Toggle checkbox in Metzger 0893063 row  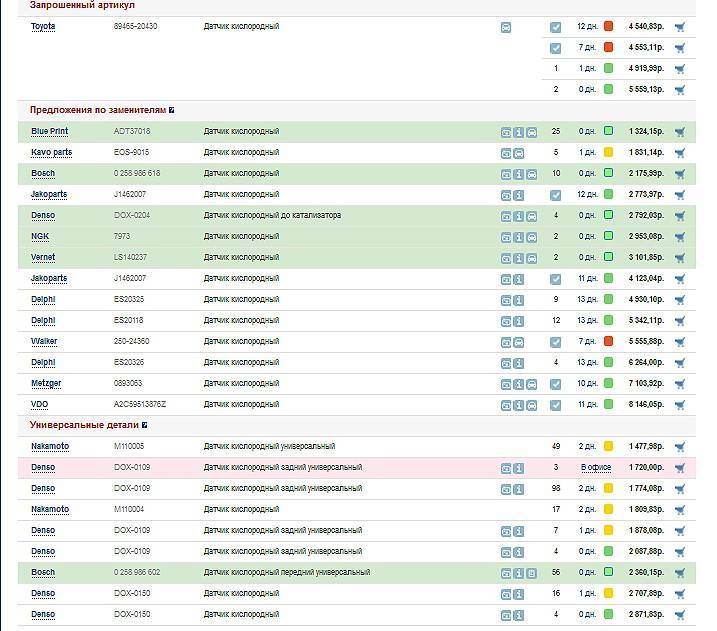click(x=556, y=384)
